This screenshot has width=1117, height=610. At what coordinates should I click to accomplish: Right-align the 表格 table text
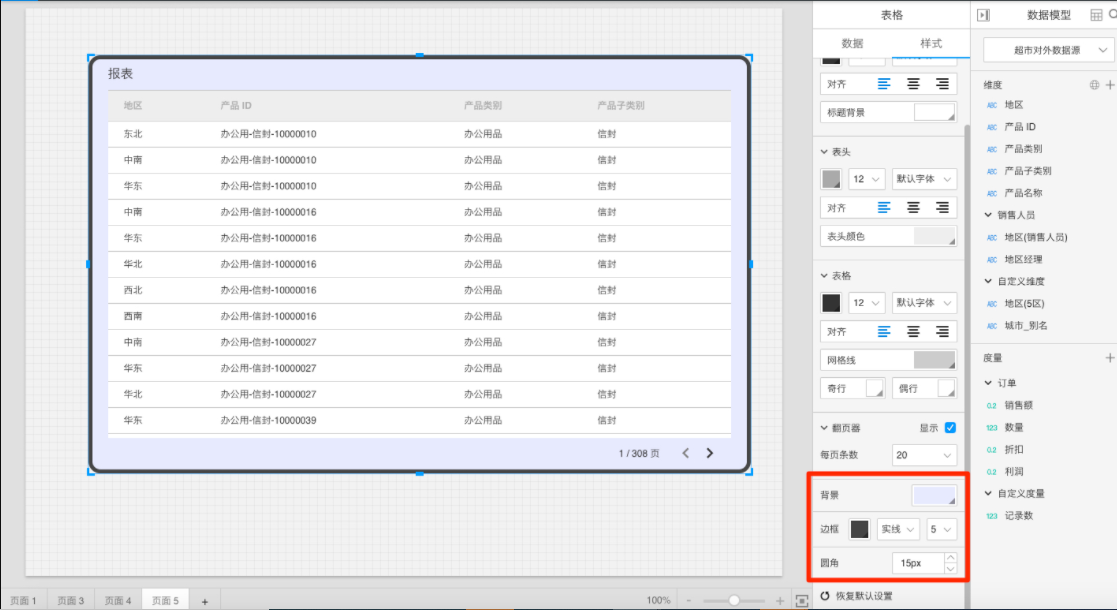pyautogui.click(x=942, y=331)
